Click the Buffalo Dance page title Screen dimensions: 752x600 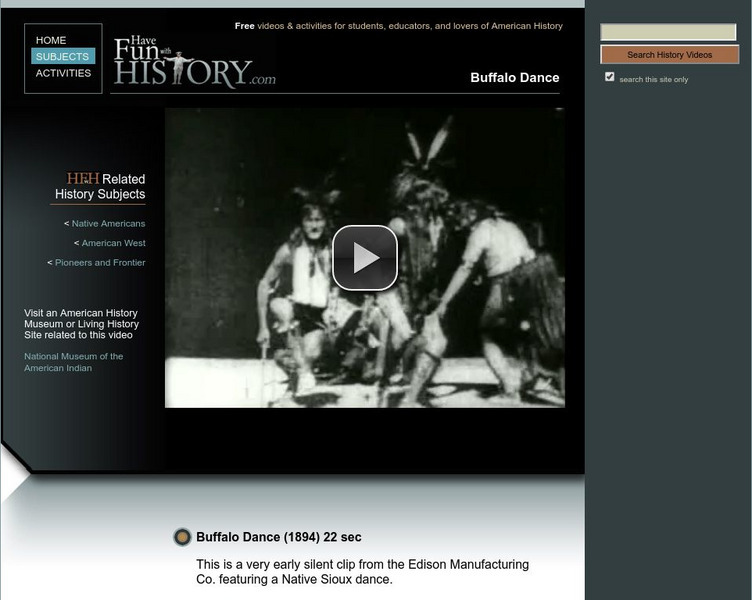coord(515,78)
